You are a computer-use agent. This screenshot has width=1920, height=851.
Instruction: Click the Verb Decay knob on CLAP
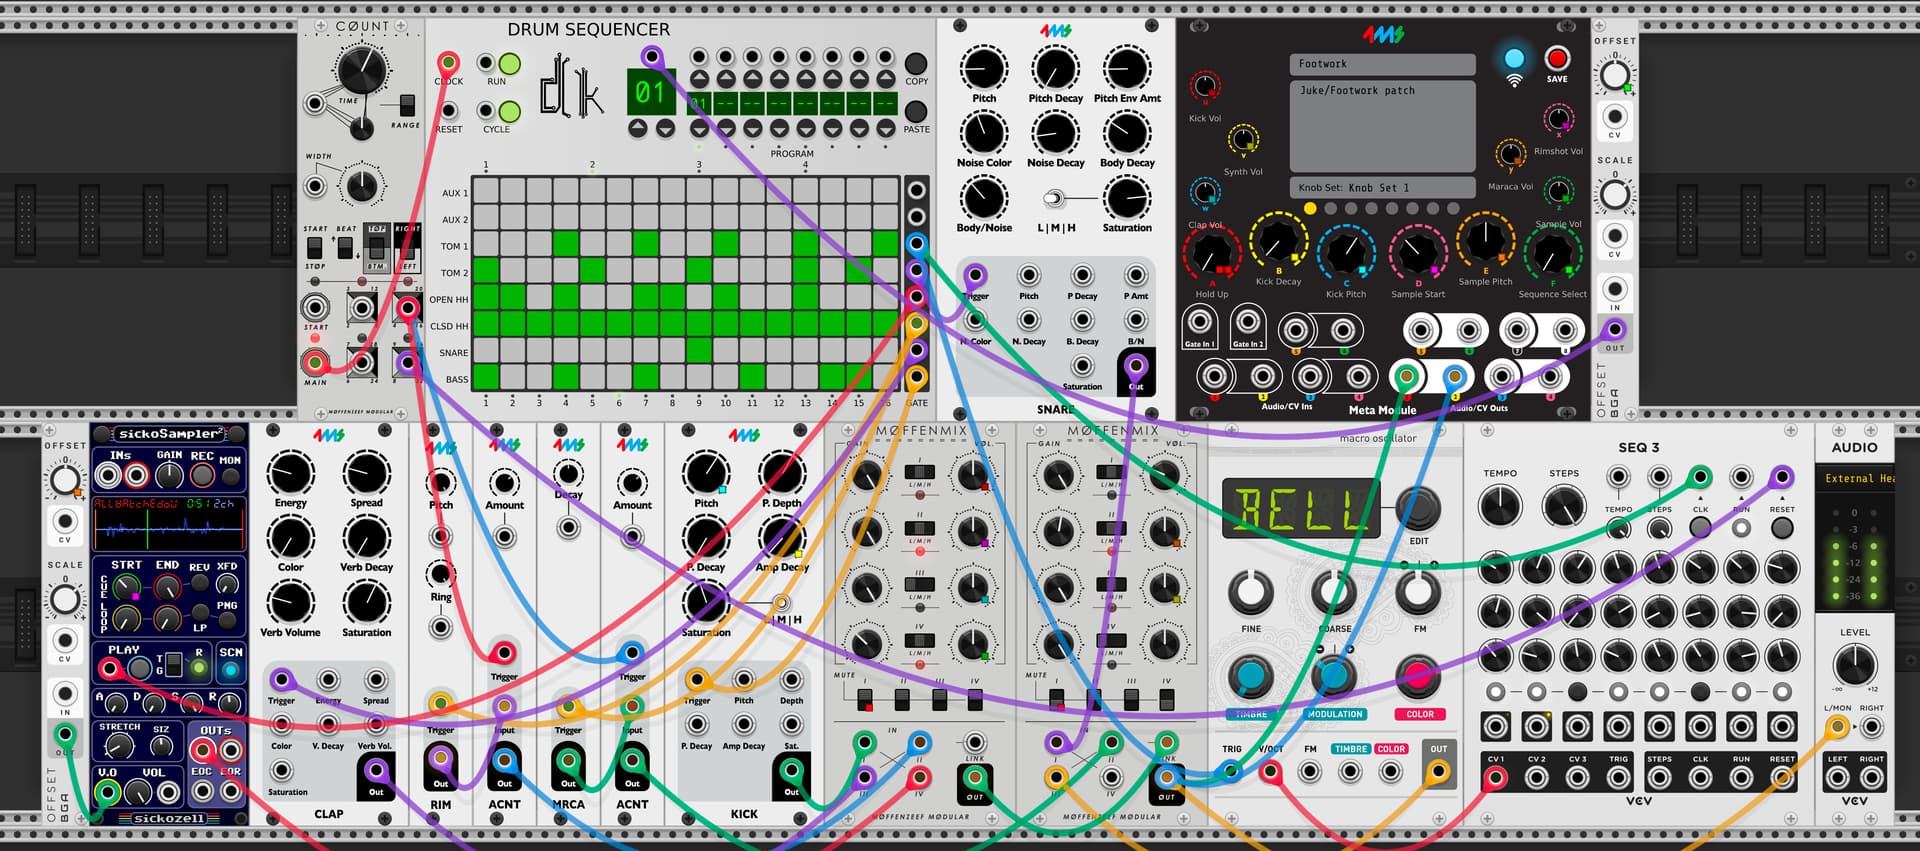point(366,538)
